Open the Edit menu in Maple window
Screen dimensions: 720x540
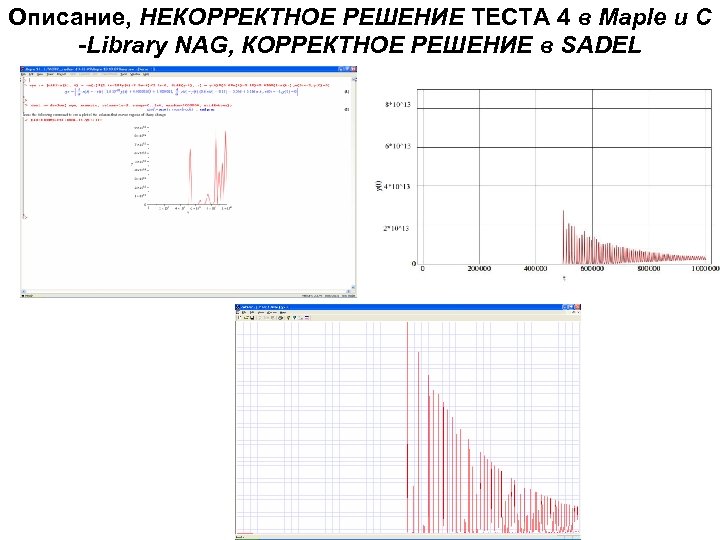[x=31, y=74]
